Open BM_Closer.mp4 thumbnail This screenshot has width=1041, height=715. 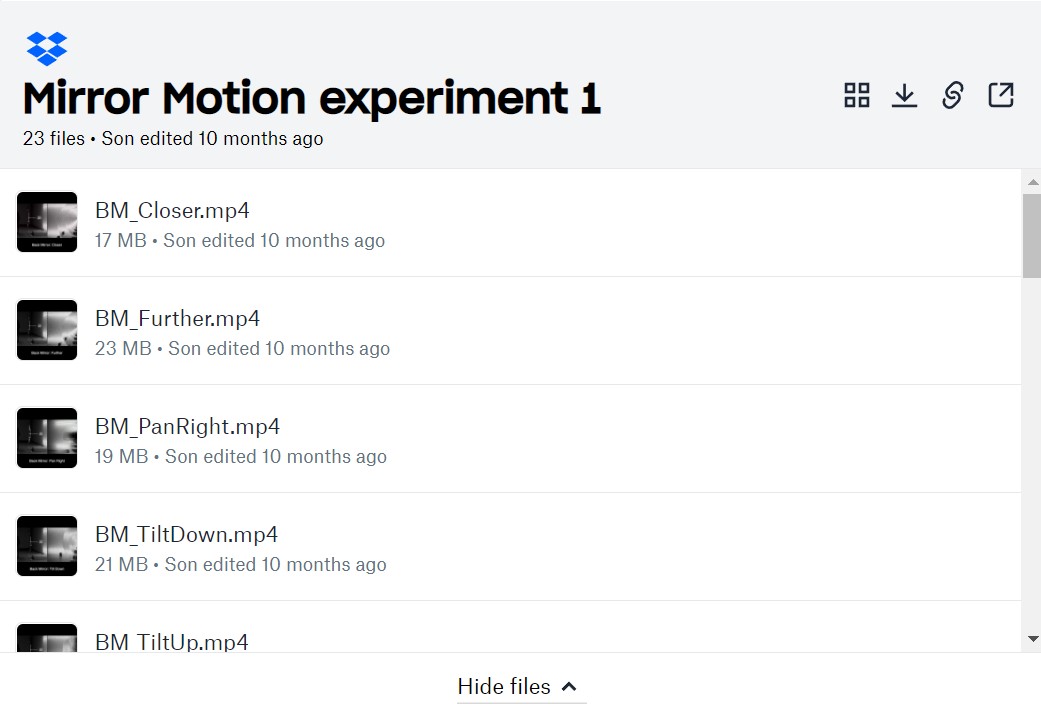[x=46, y=222]
